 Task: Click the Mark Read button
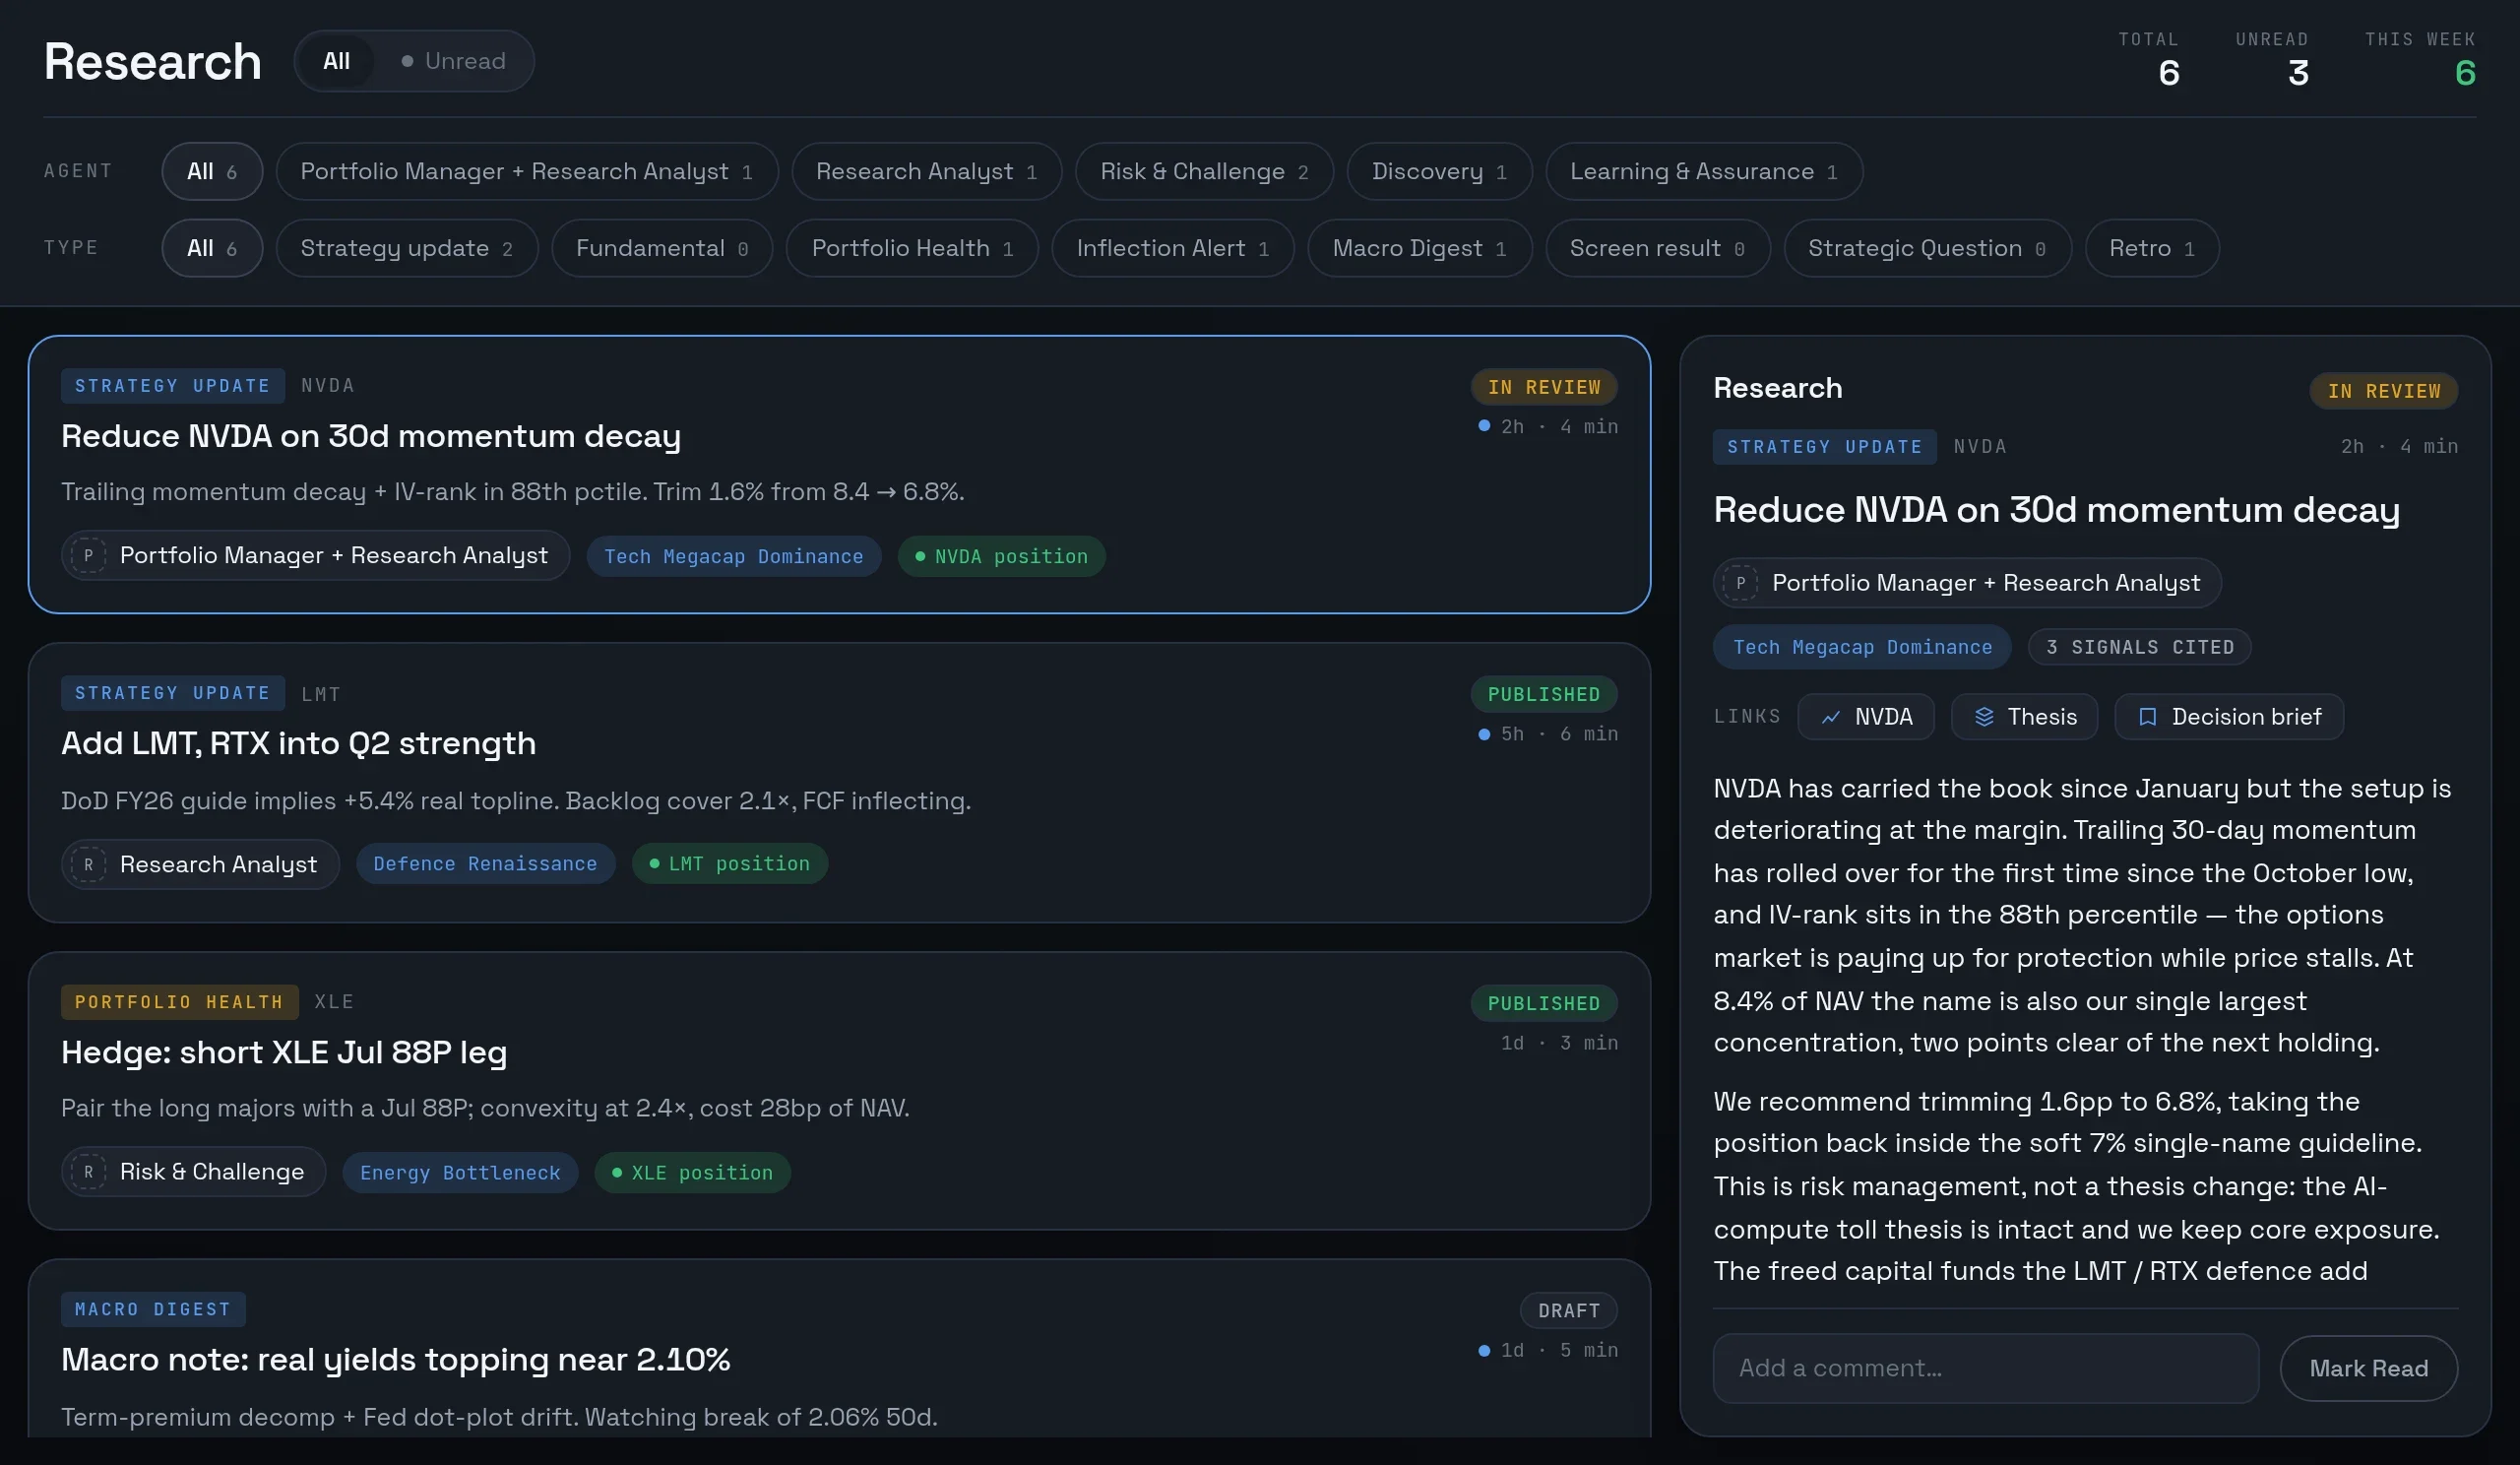[2367, 1368]
